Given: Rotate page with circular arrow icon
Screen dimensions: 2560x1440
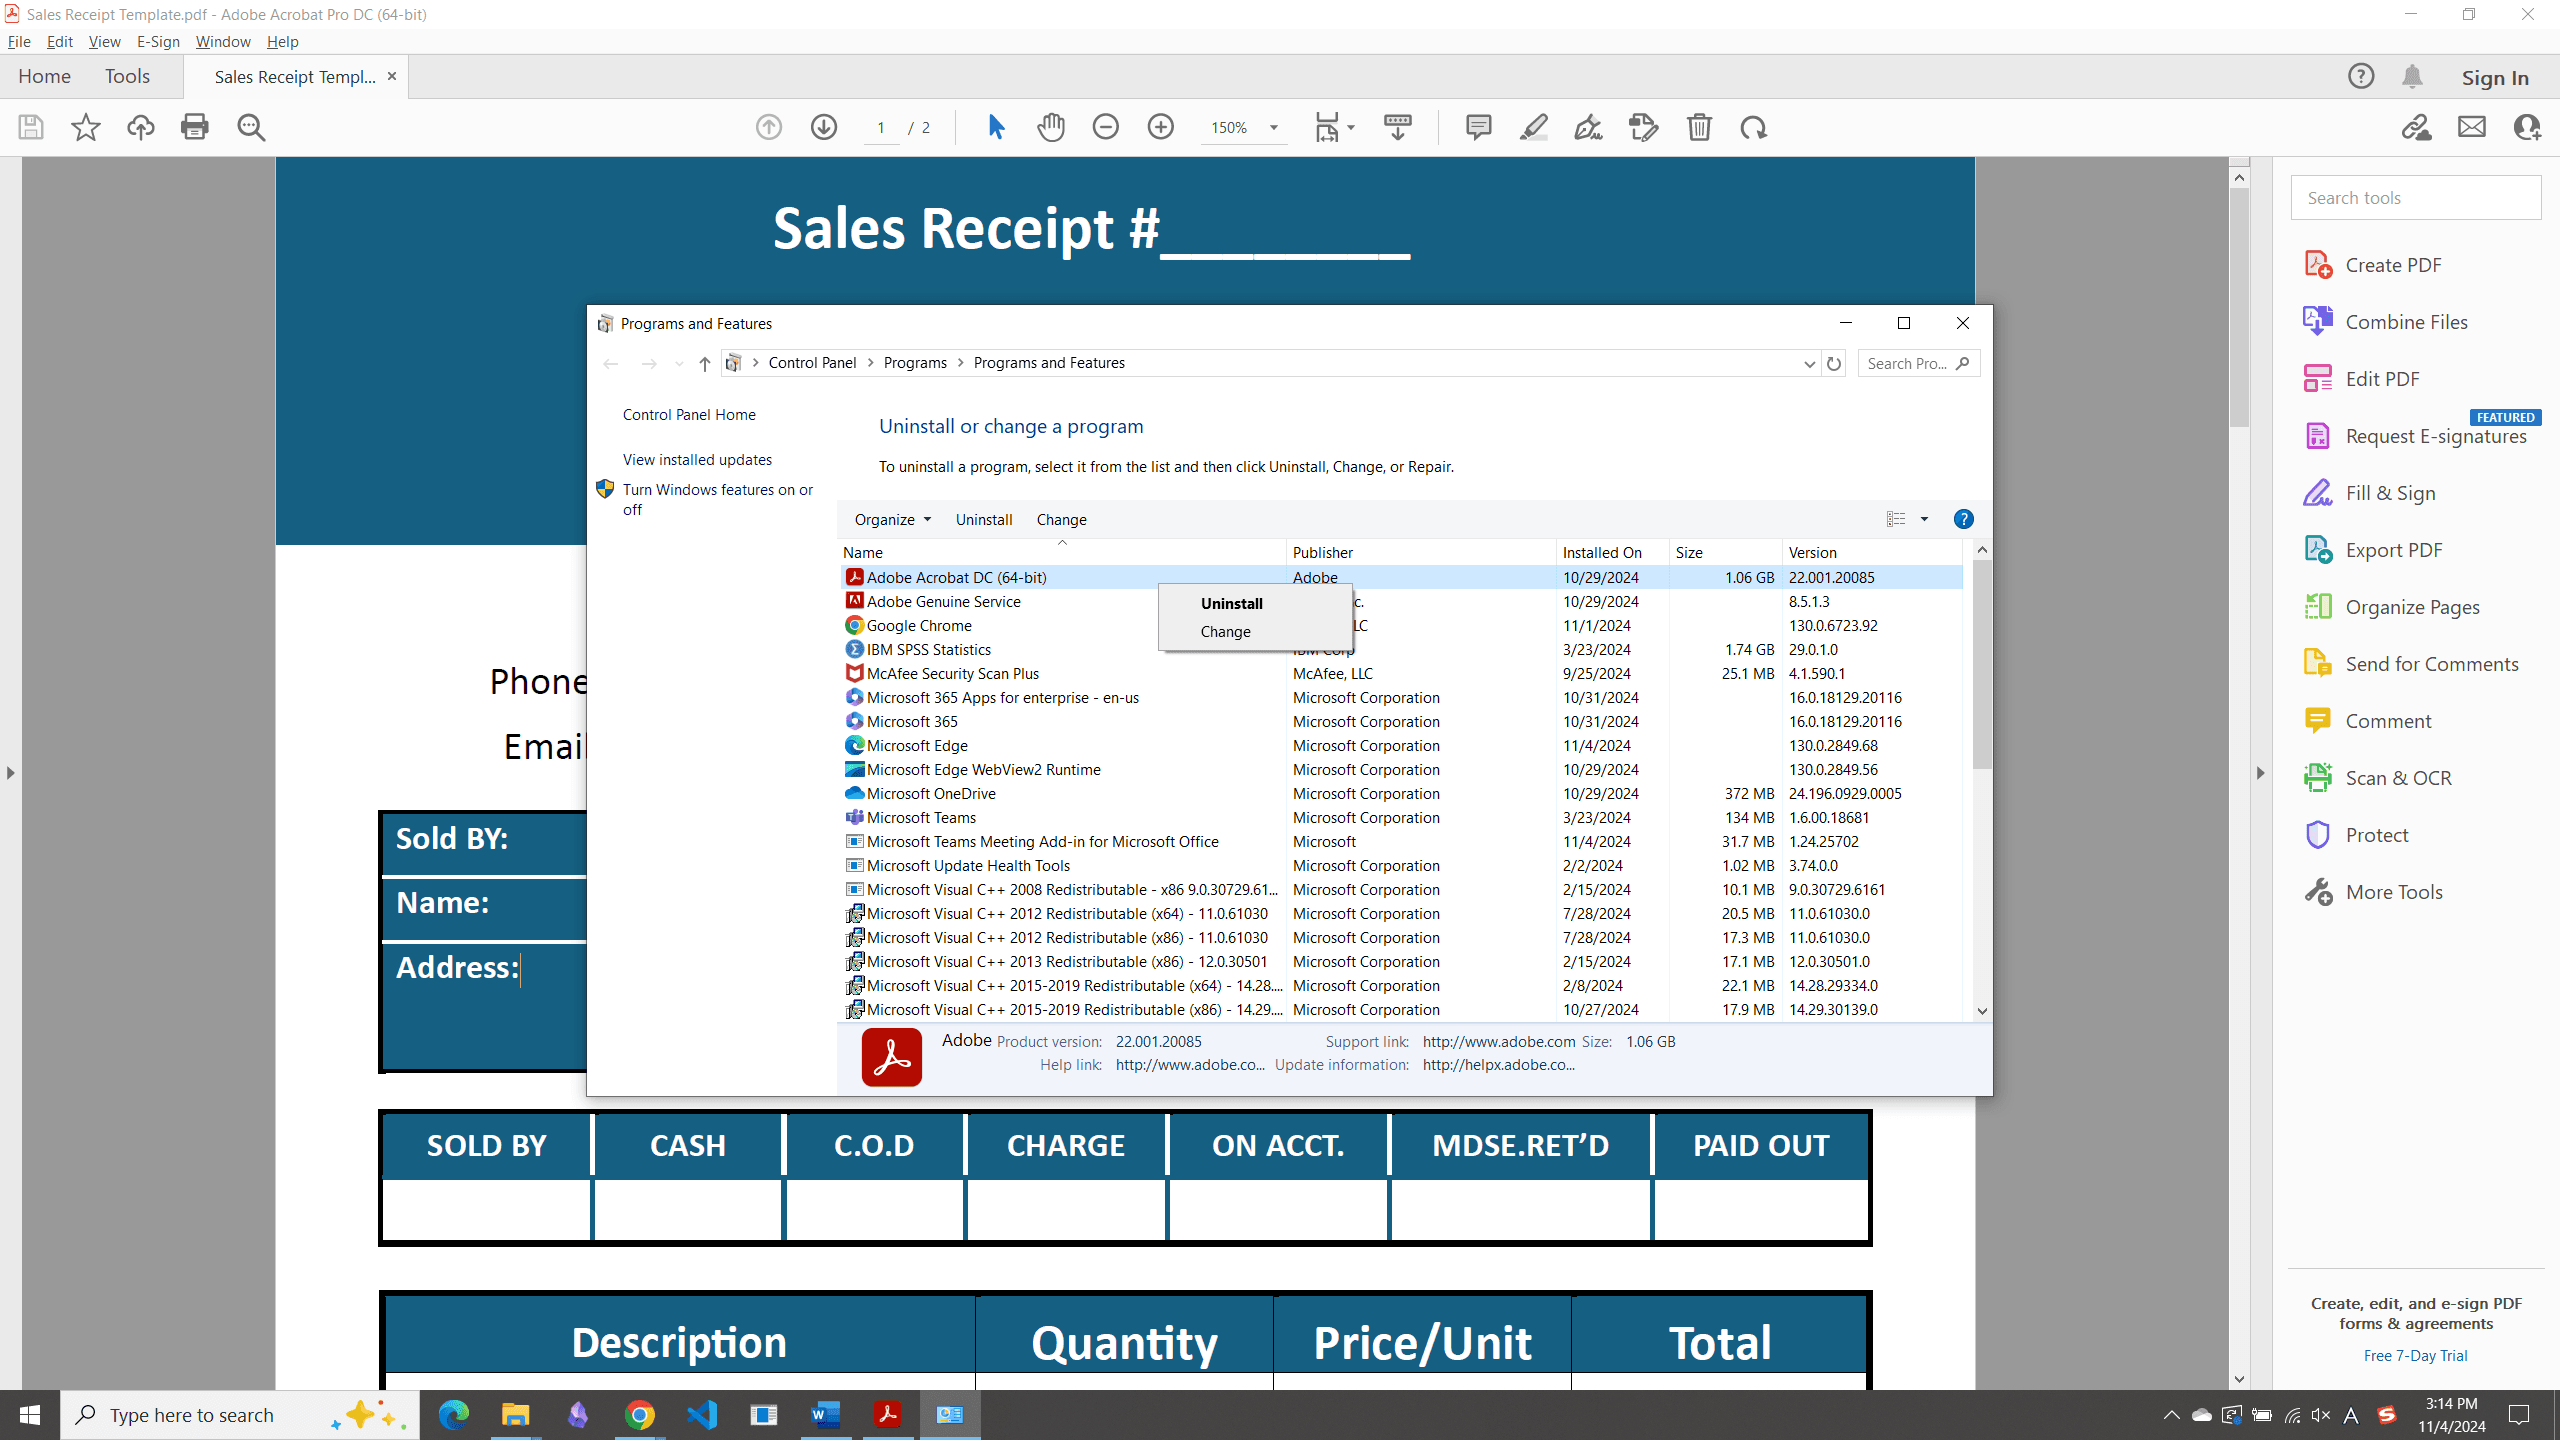Looking at the screenshot, I should click(x=1754, y=127).
